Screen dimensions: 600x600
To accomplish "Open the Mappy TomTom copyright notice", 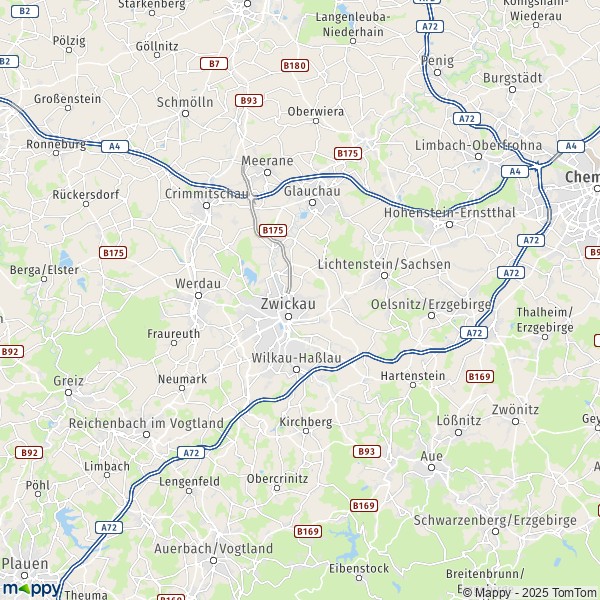I will [x=531, y=592].
